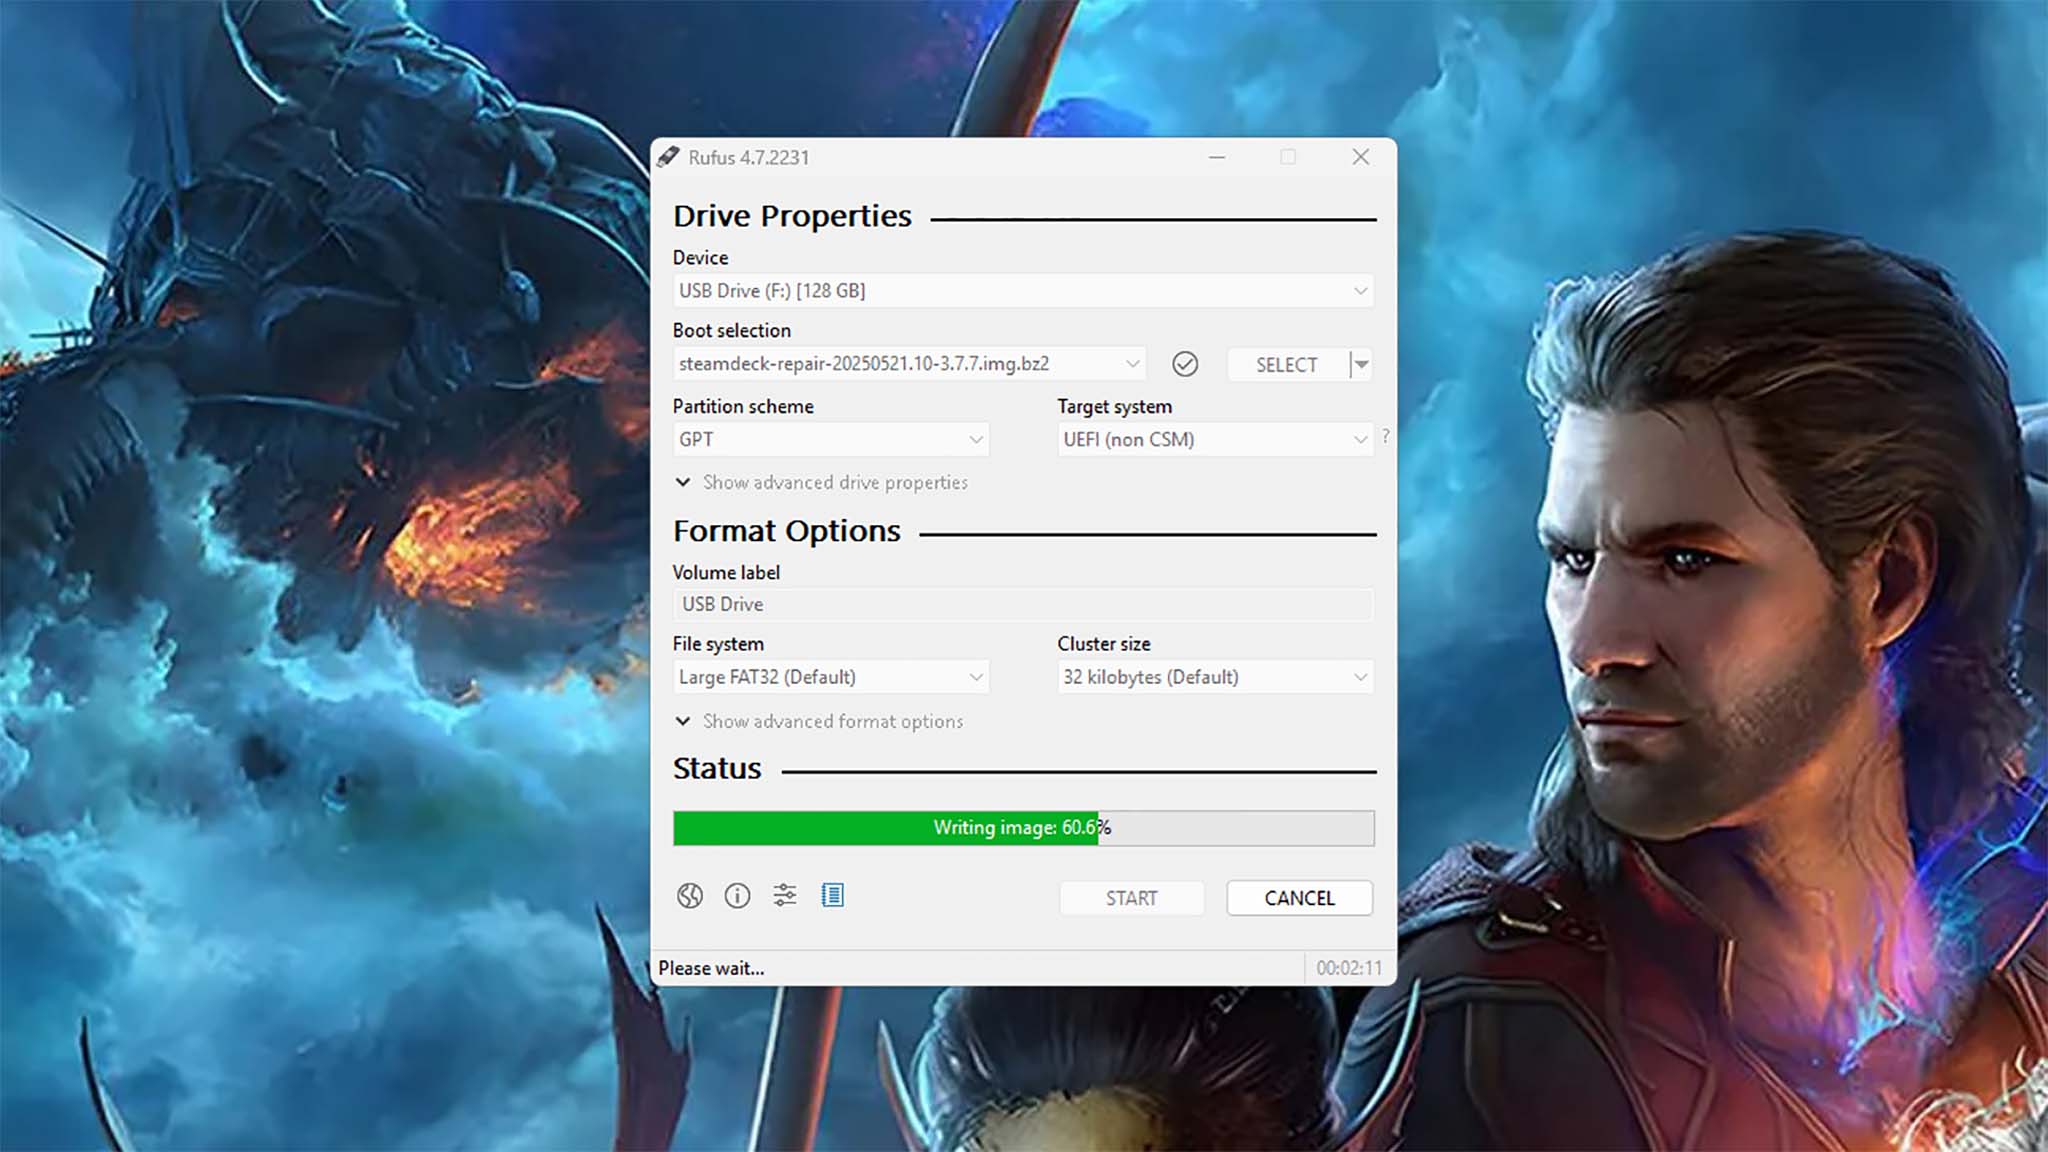2048x1152 pixels.
Task: Expand Show advanced format options
Action: [819, 721]
